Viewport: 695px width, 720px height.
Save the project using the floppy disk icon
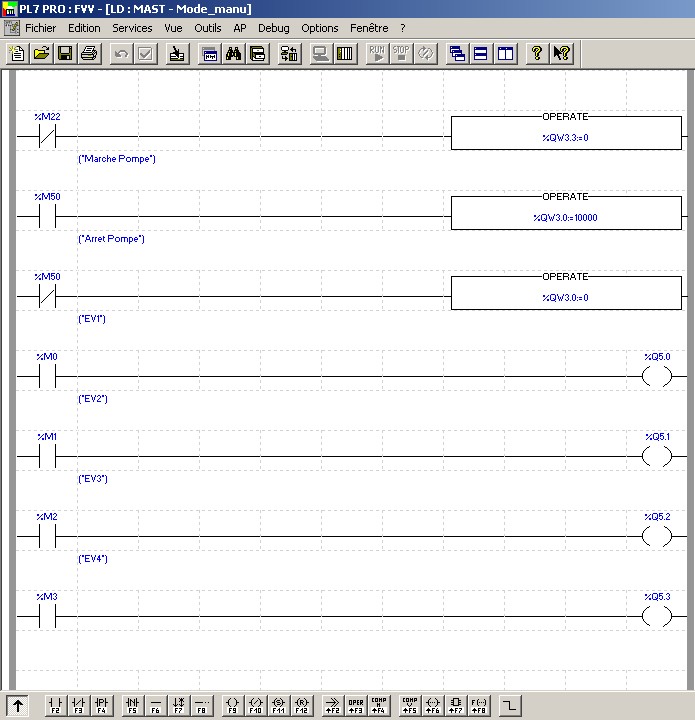[x=65, y=53]
